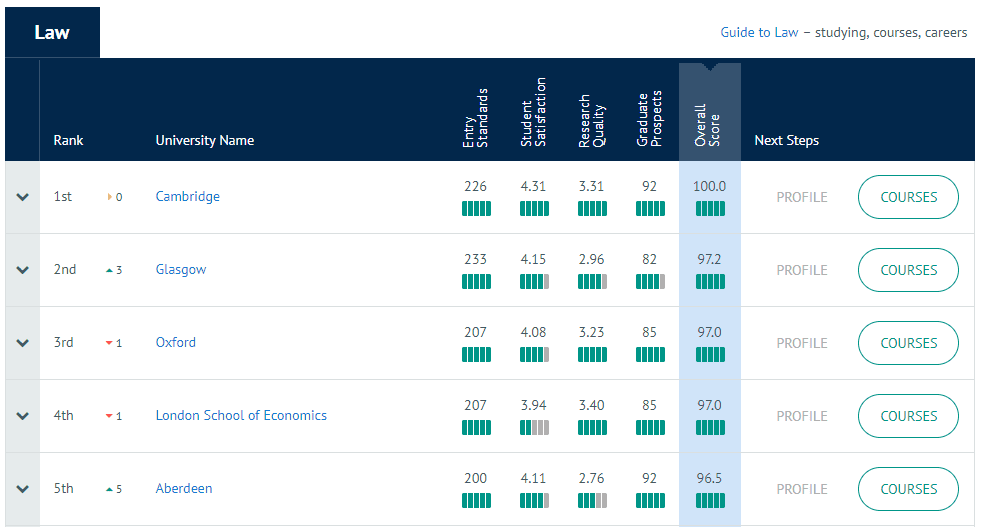This screenshot has height=527, width=984.
Task: View courses for London School of Economics
Action: click(x=908, y=416)
